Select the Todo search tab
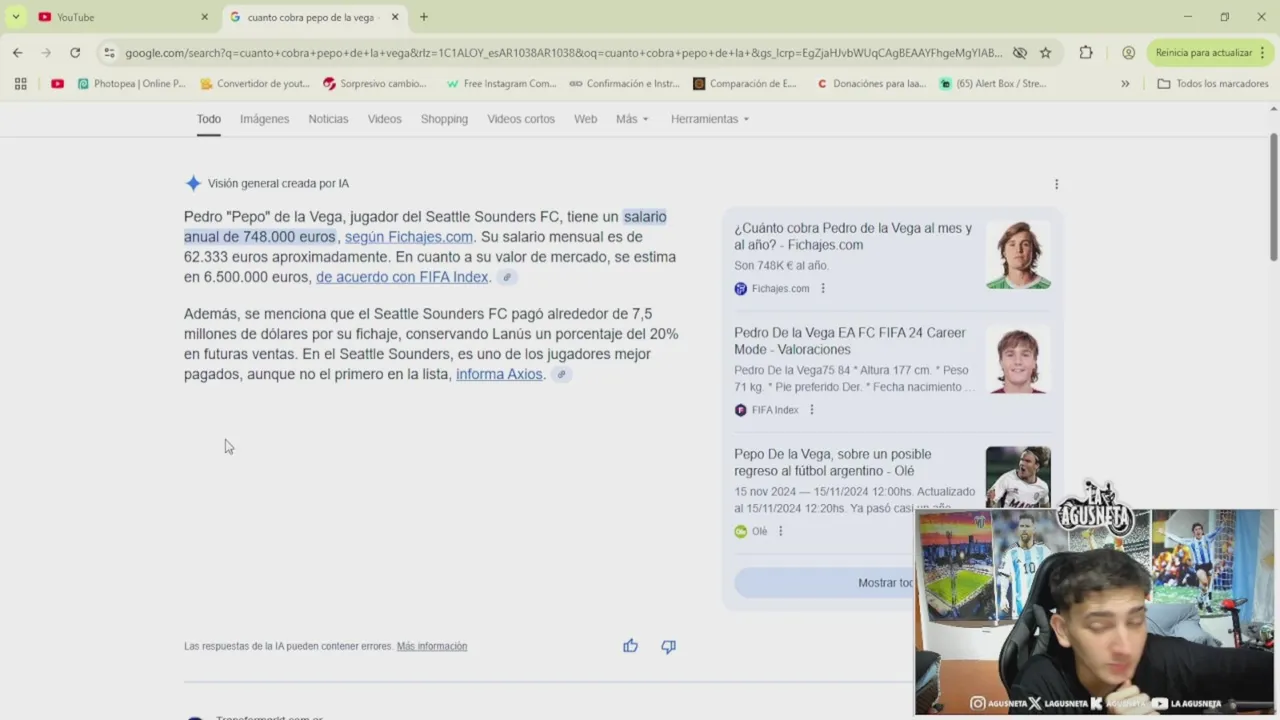The image size is (1280, 720). pos(209,119)
